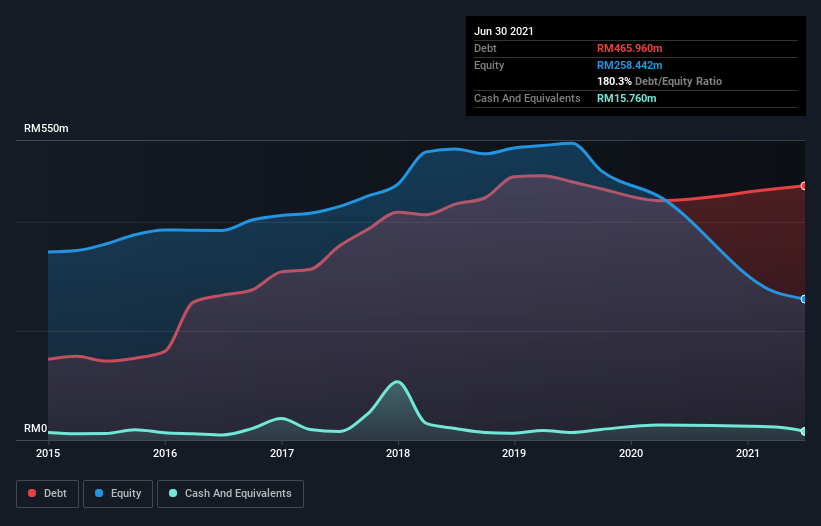
Task: Click Cash And Equivalents label in tooltip
Action: click(x=527, y=98)
